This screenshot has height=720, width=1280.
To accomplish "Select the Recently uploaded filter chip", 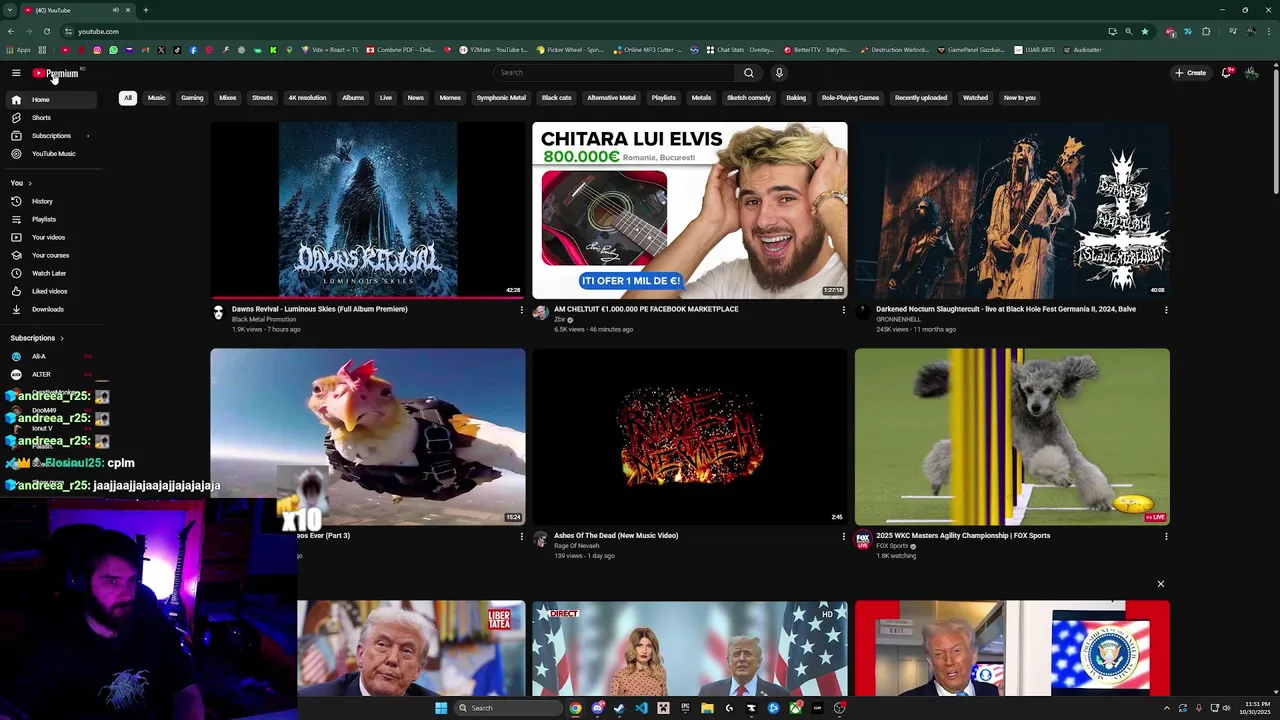I will 921,98.
